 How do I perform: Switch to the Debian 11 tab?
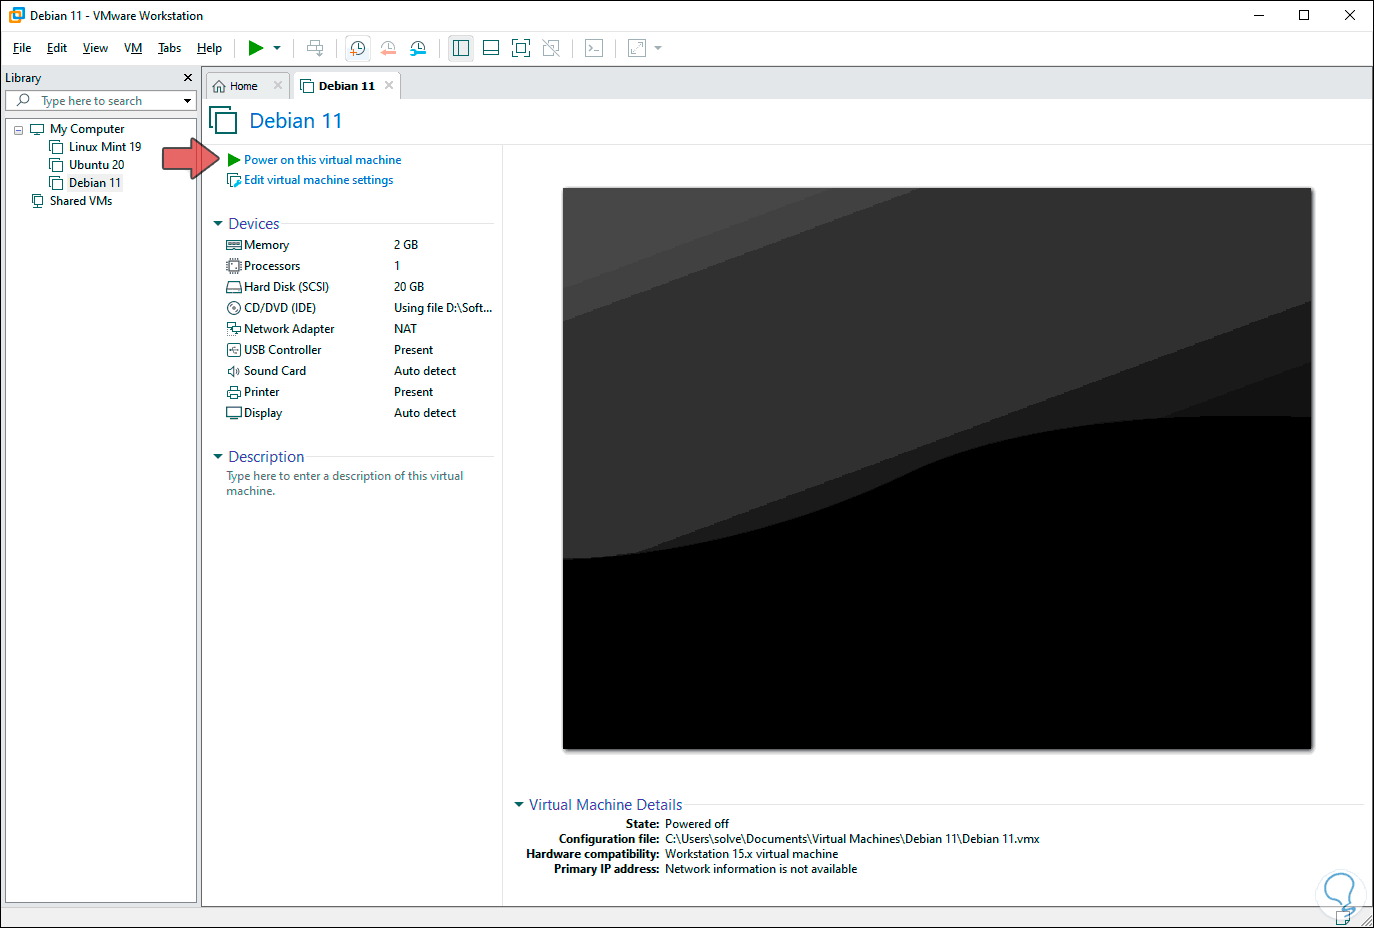tap(346, 86)
